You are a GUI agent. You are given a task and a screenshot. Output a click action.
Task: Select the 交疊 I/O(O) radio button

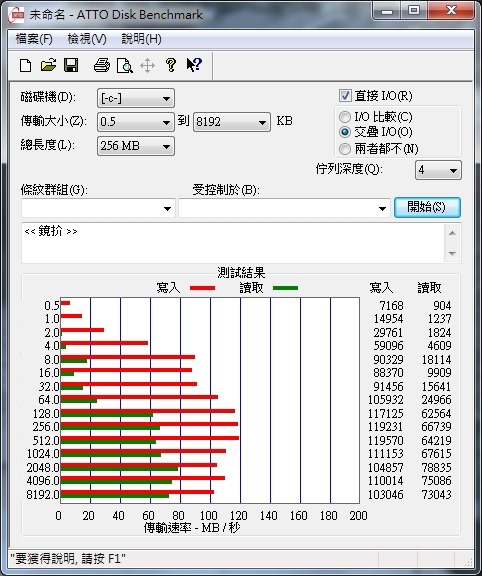(345, 132)
